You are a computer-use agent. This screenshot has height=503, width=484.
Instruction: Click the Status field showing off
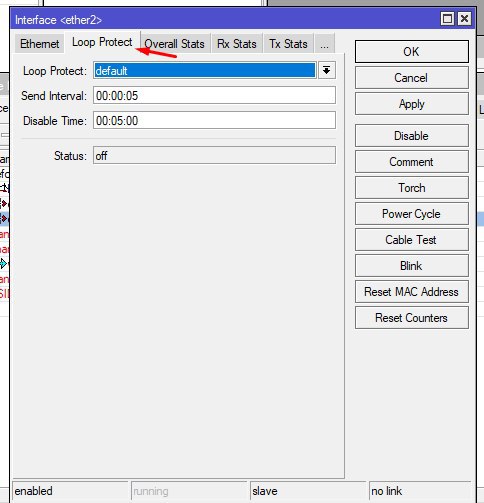coord(214,155)
